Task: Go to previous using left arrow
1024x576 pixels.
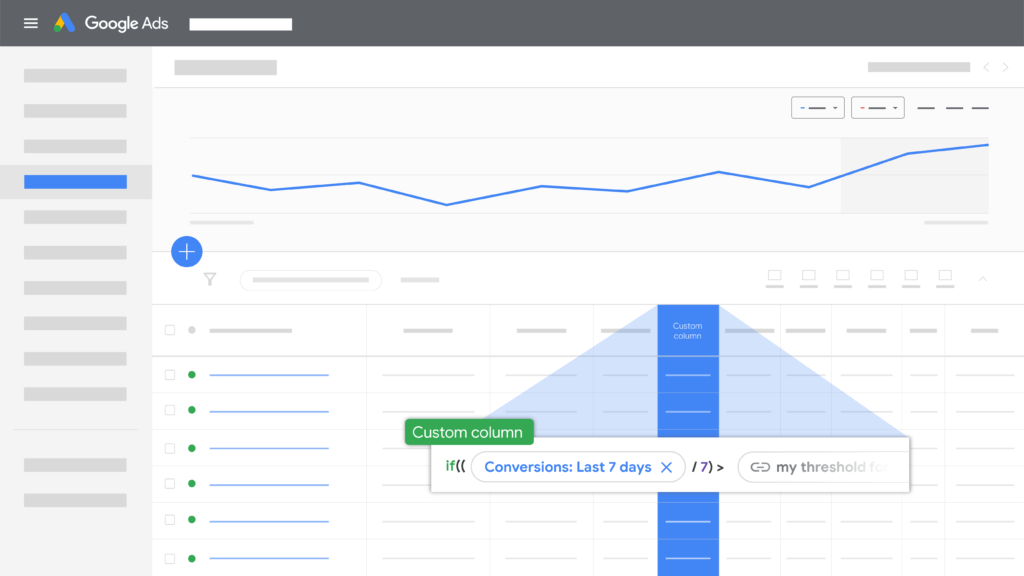Action: pyautogui.click(x=986, y=68)
